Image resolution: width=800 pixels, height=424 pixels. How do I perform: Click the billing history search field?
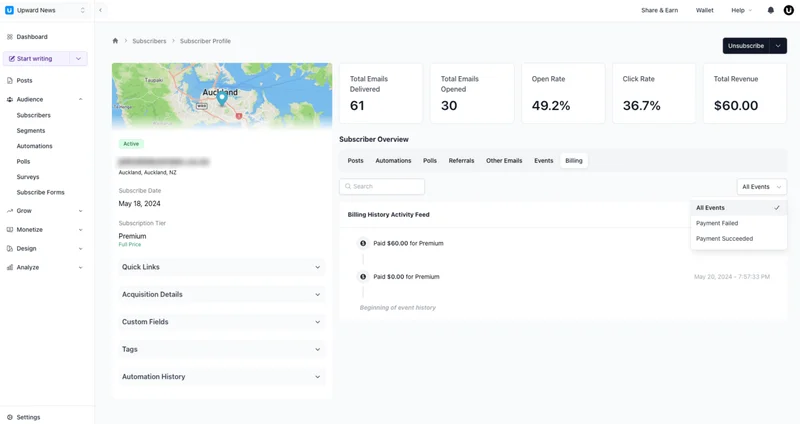[382, 187]
